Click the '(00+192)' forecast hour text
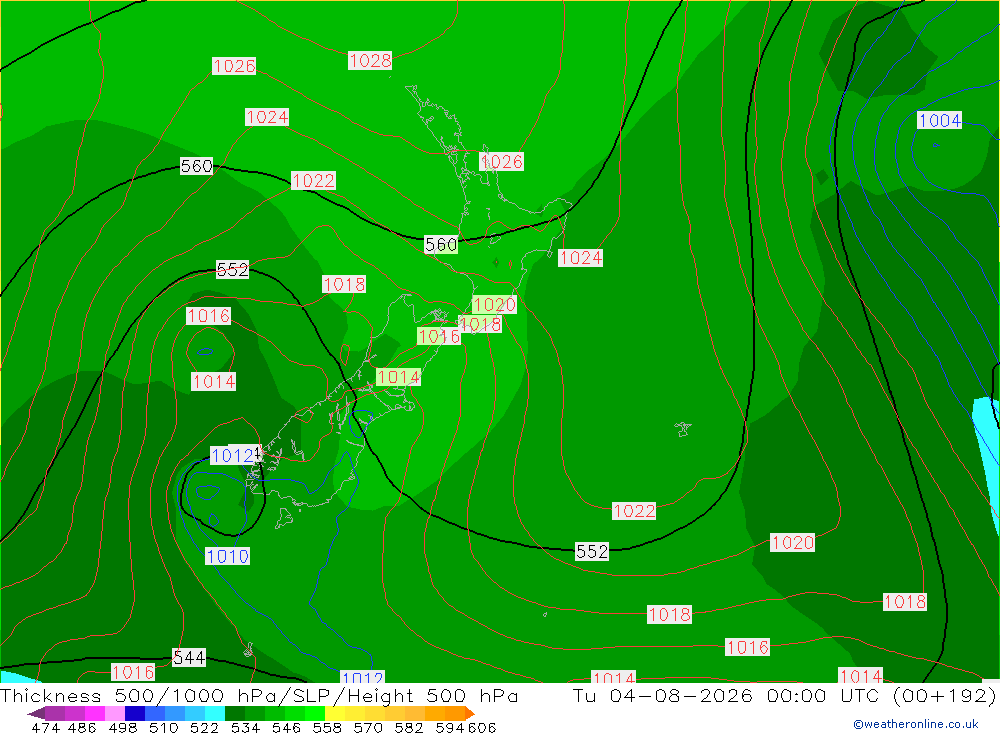Image resolution: width=1000 pixels, height=733 pixels. tap(944, 695)
